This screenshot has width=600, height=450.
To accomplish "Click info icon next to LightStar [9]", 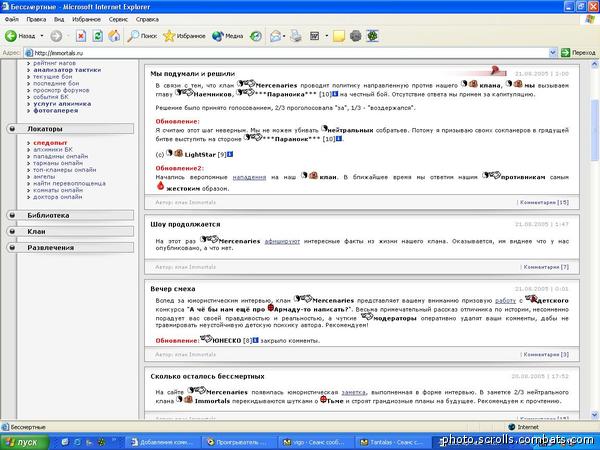I will [230, 154].
